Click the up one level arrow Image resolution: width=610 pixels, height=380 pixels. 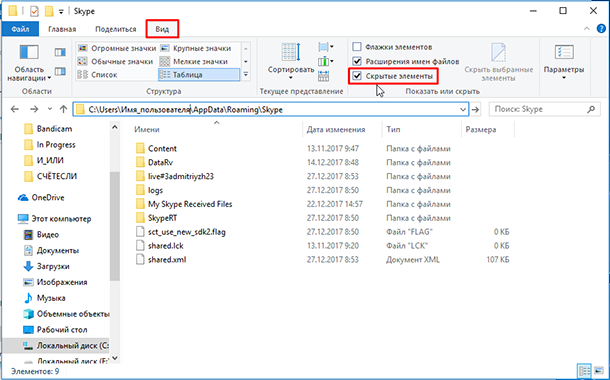pyautogui.click(x=63, y=109)
